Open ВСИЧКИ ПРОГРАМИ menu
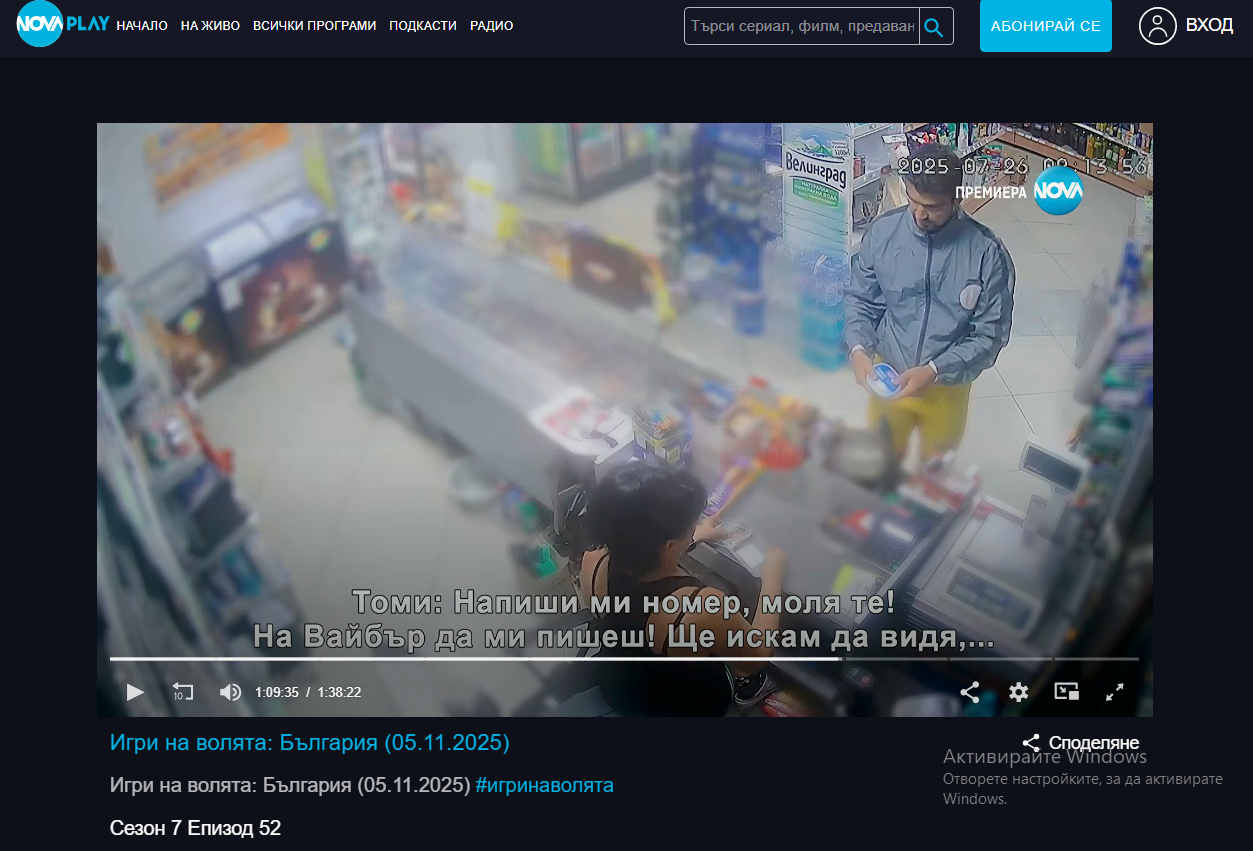Image resolution: width=1253 pixels, height=851 pixels. tap(314, 26)
